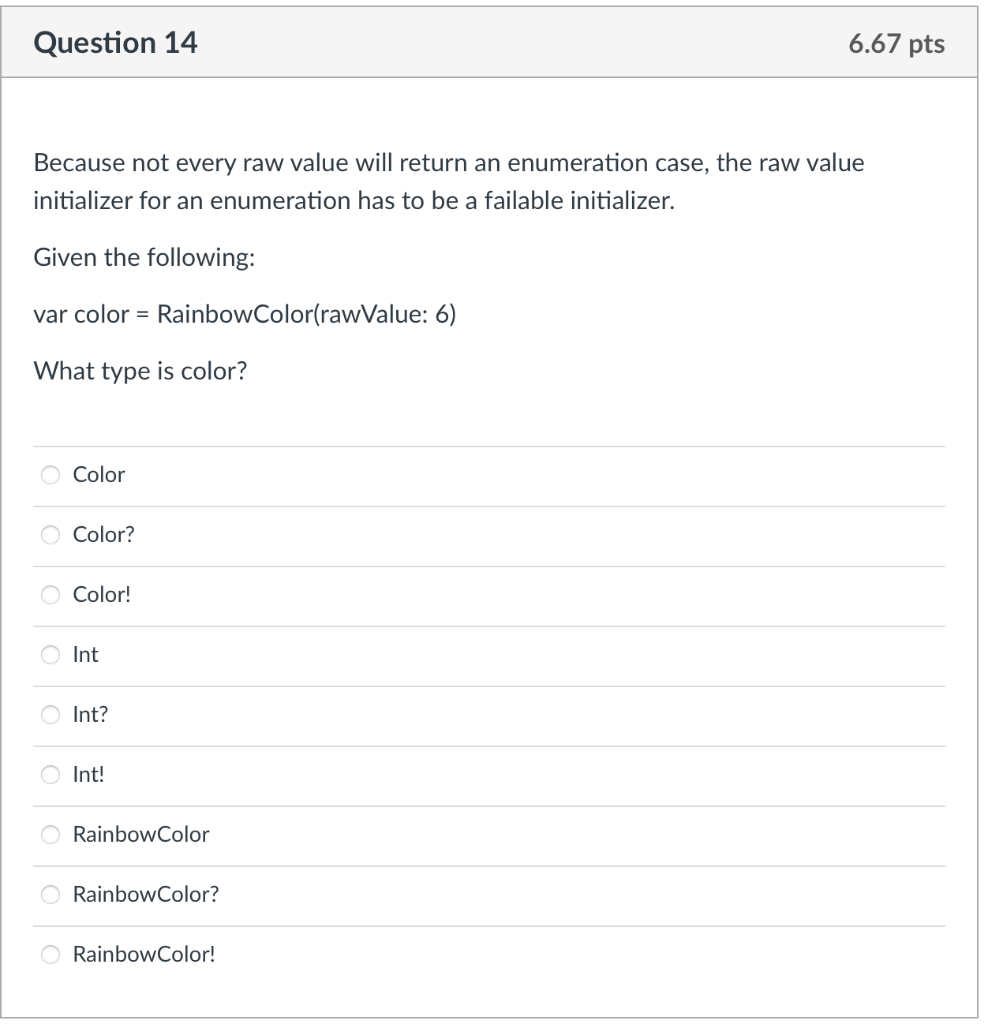Click the Int? label text

coord(89,715)
